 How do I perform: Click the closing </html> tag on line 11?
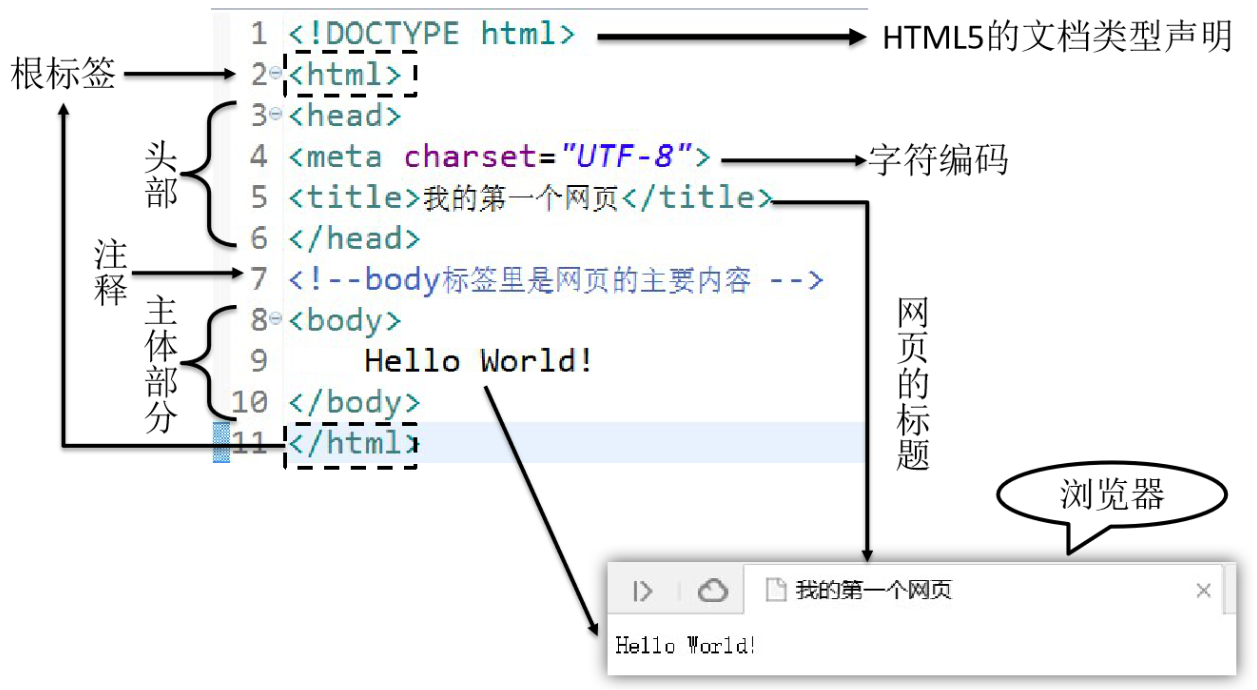[352, 443]
